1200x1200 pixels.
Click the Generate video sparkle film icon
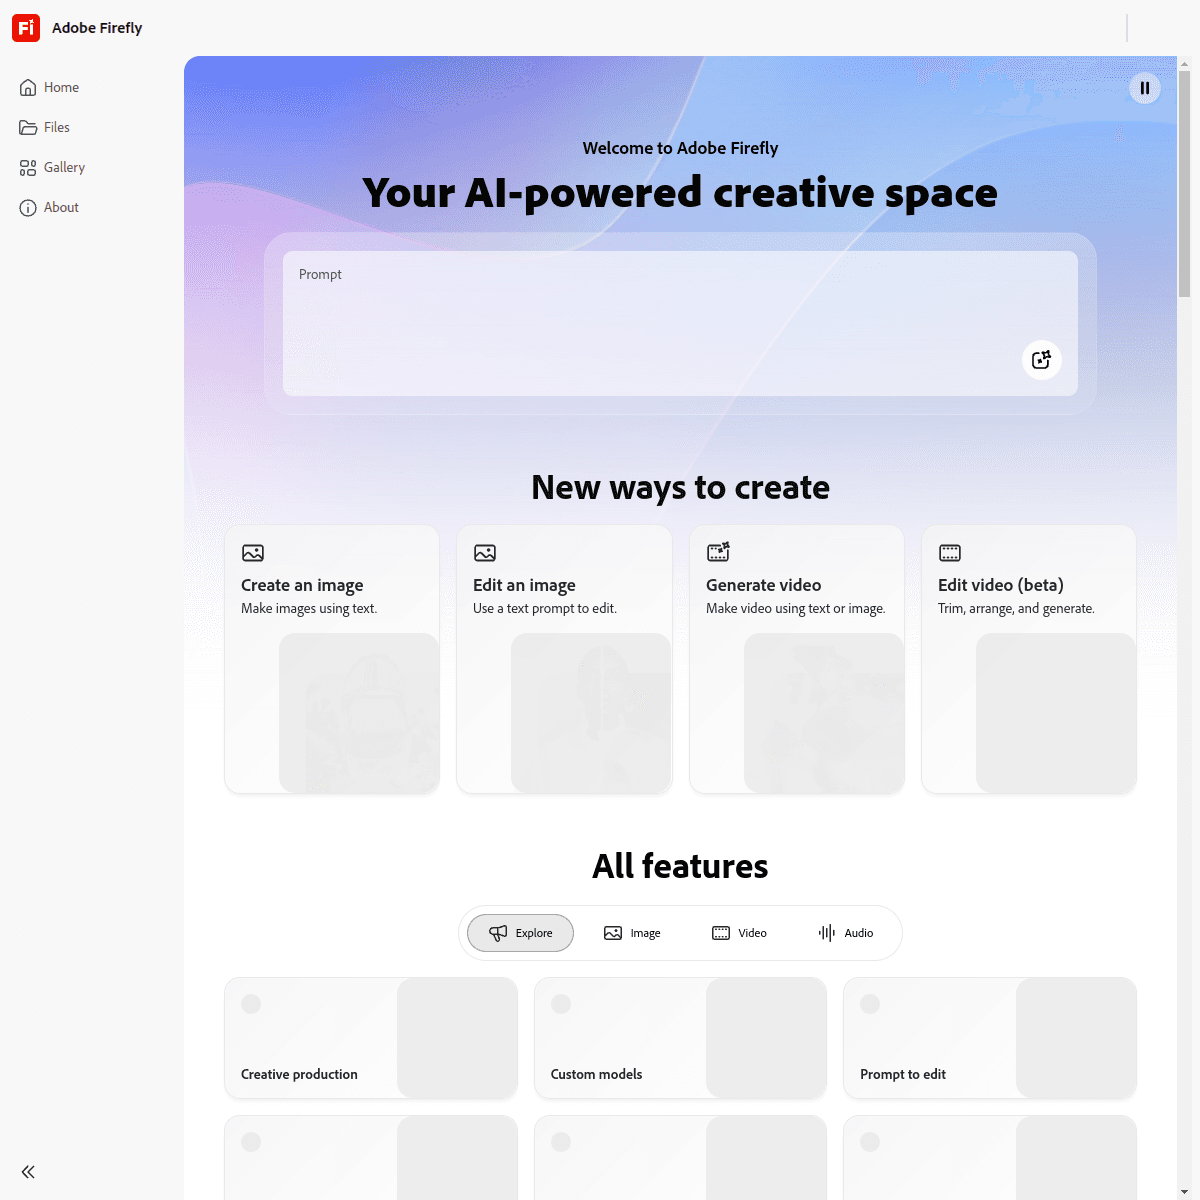tap(718, 552)
